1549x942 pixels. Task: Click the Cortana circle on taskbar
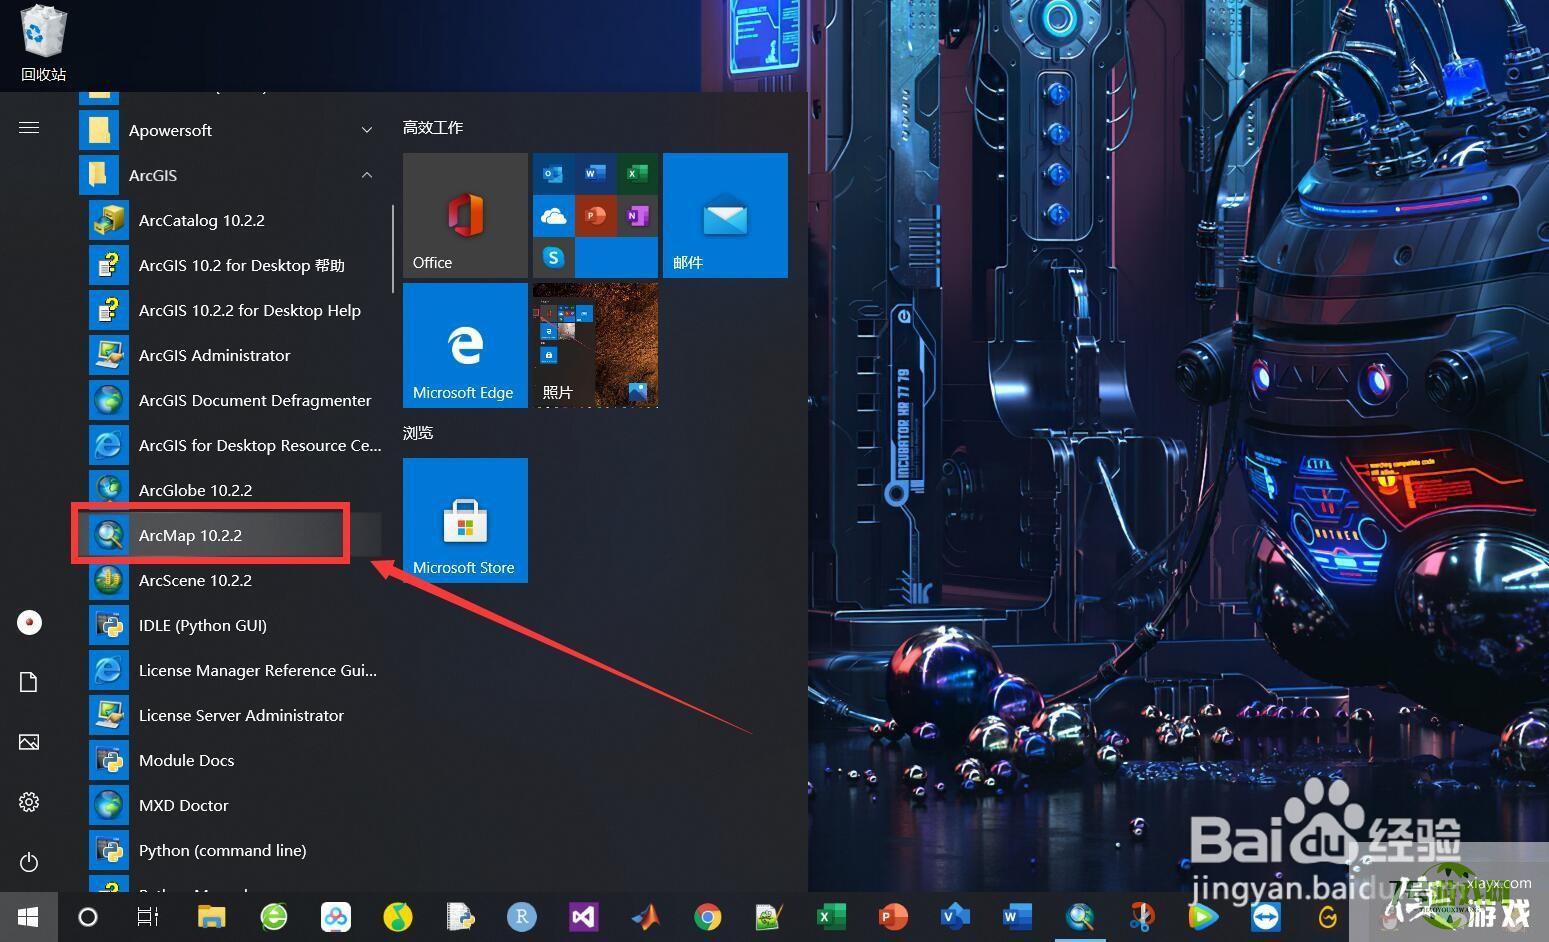click(x=88, y=916)
